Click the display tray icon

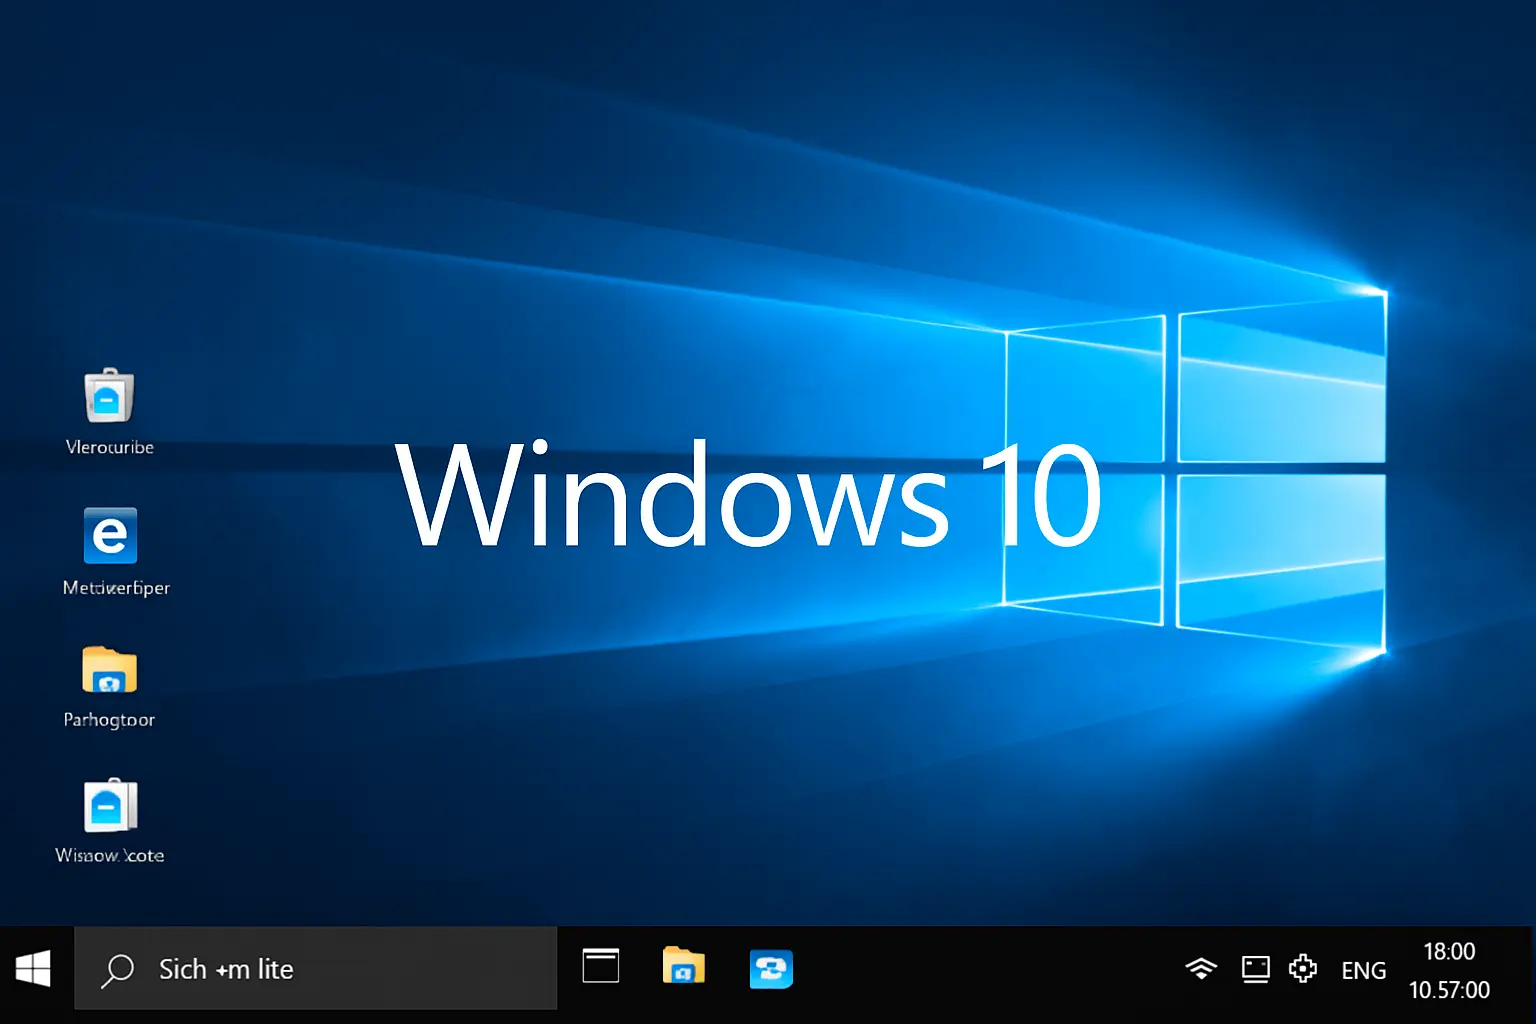coord(1256,969)
